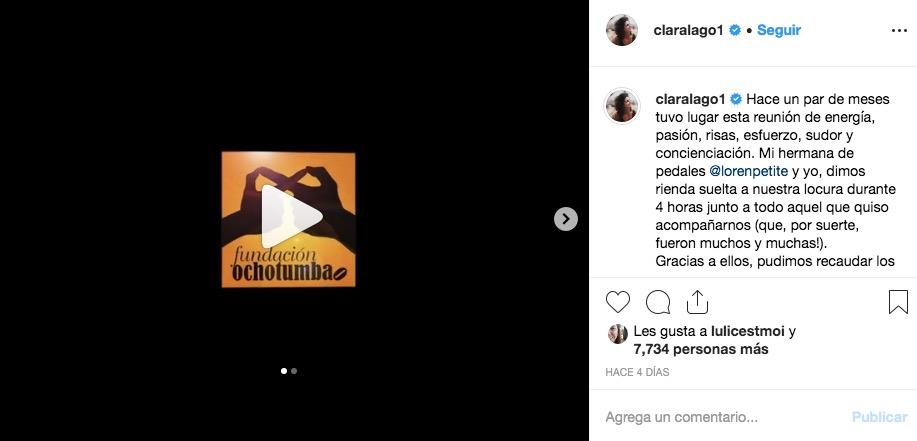View the lulicestmoi profile from likes
Screen dimensions: 917x441
click(747, 332)
